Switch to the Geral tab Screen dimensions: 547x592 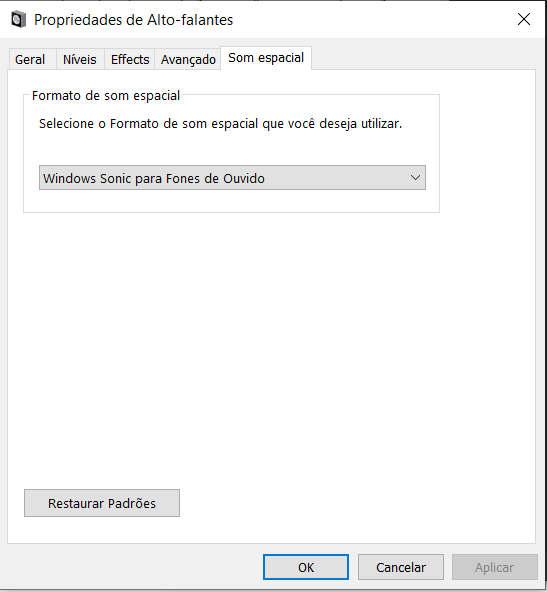[30, 59]
